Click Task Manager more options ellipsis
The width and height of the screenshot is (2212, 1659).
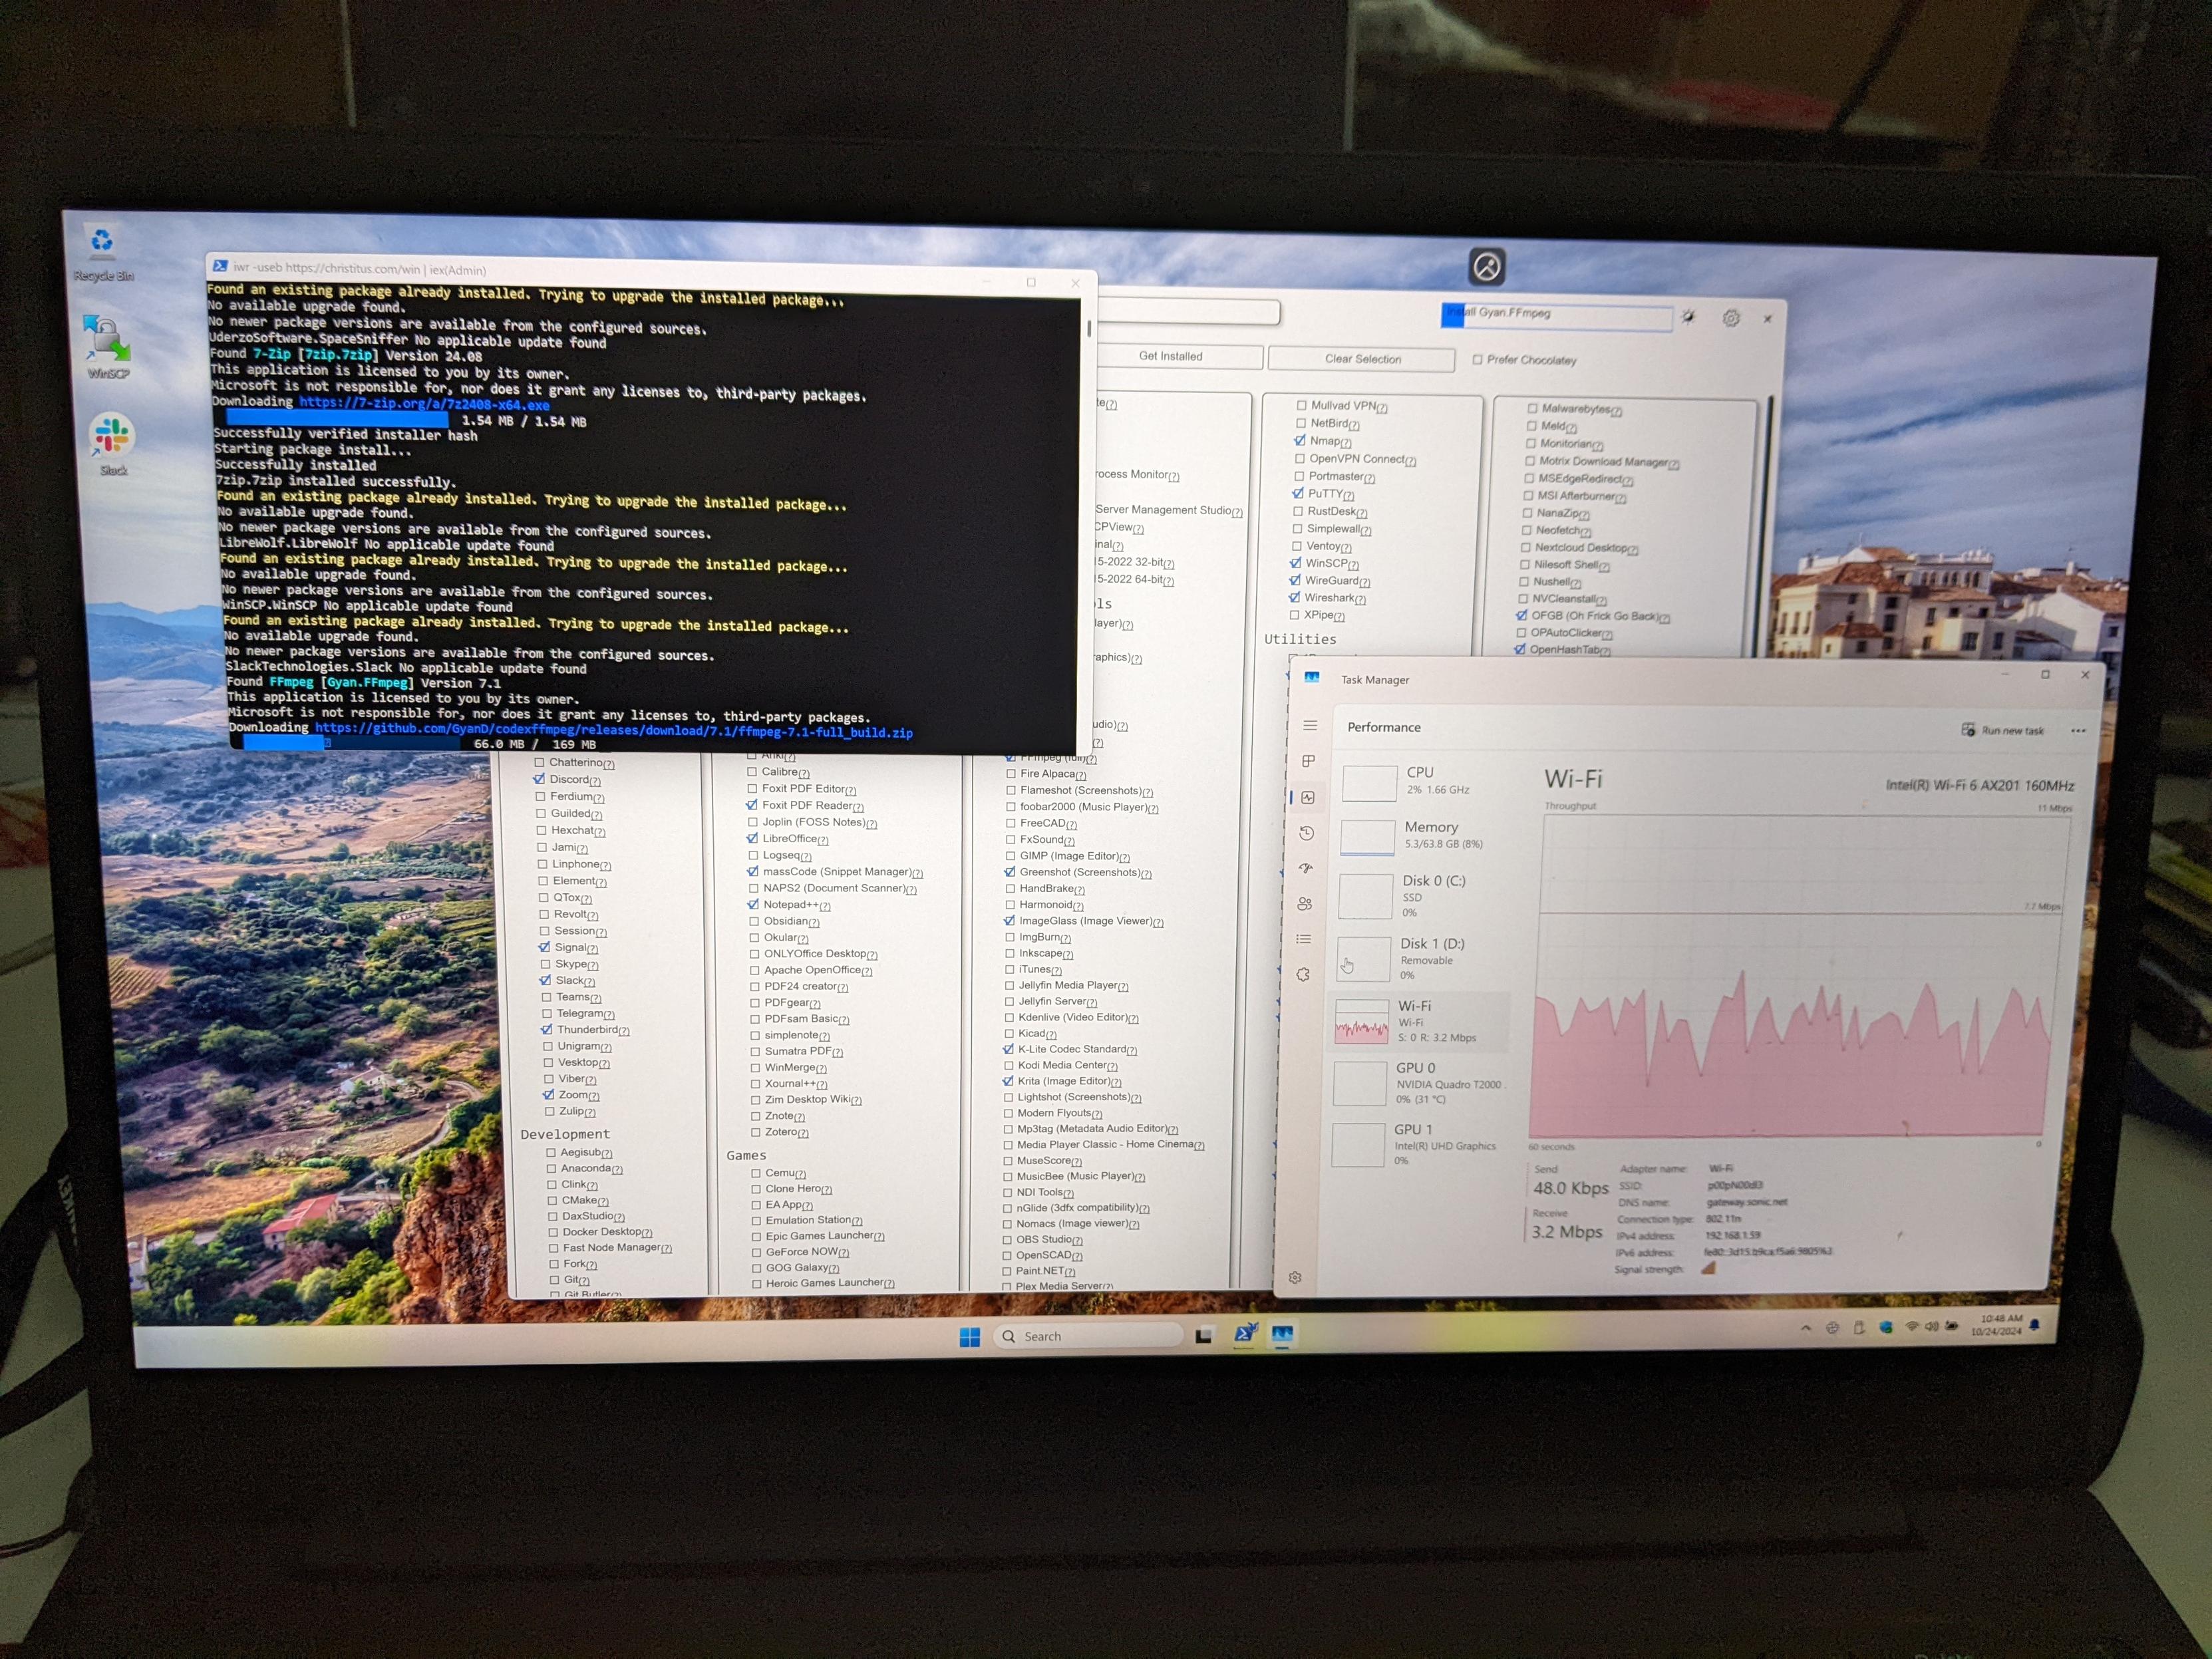pyautogui.click(x=2078, y=731)
